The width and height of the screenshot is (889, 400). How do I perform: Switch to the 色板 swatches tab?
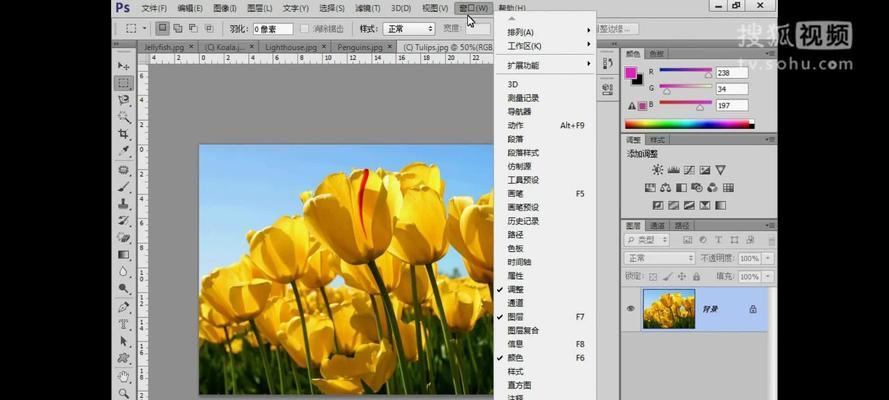point(657,54)
